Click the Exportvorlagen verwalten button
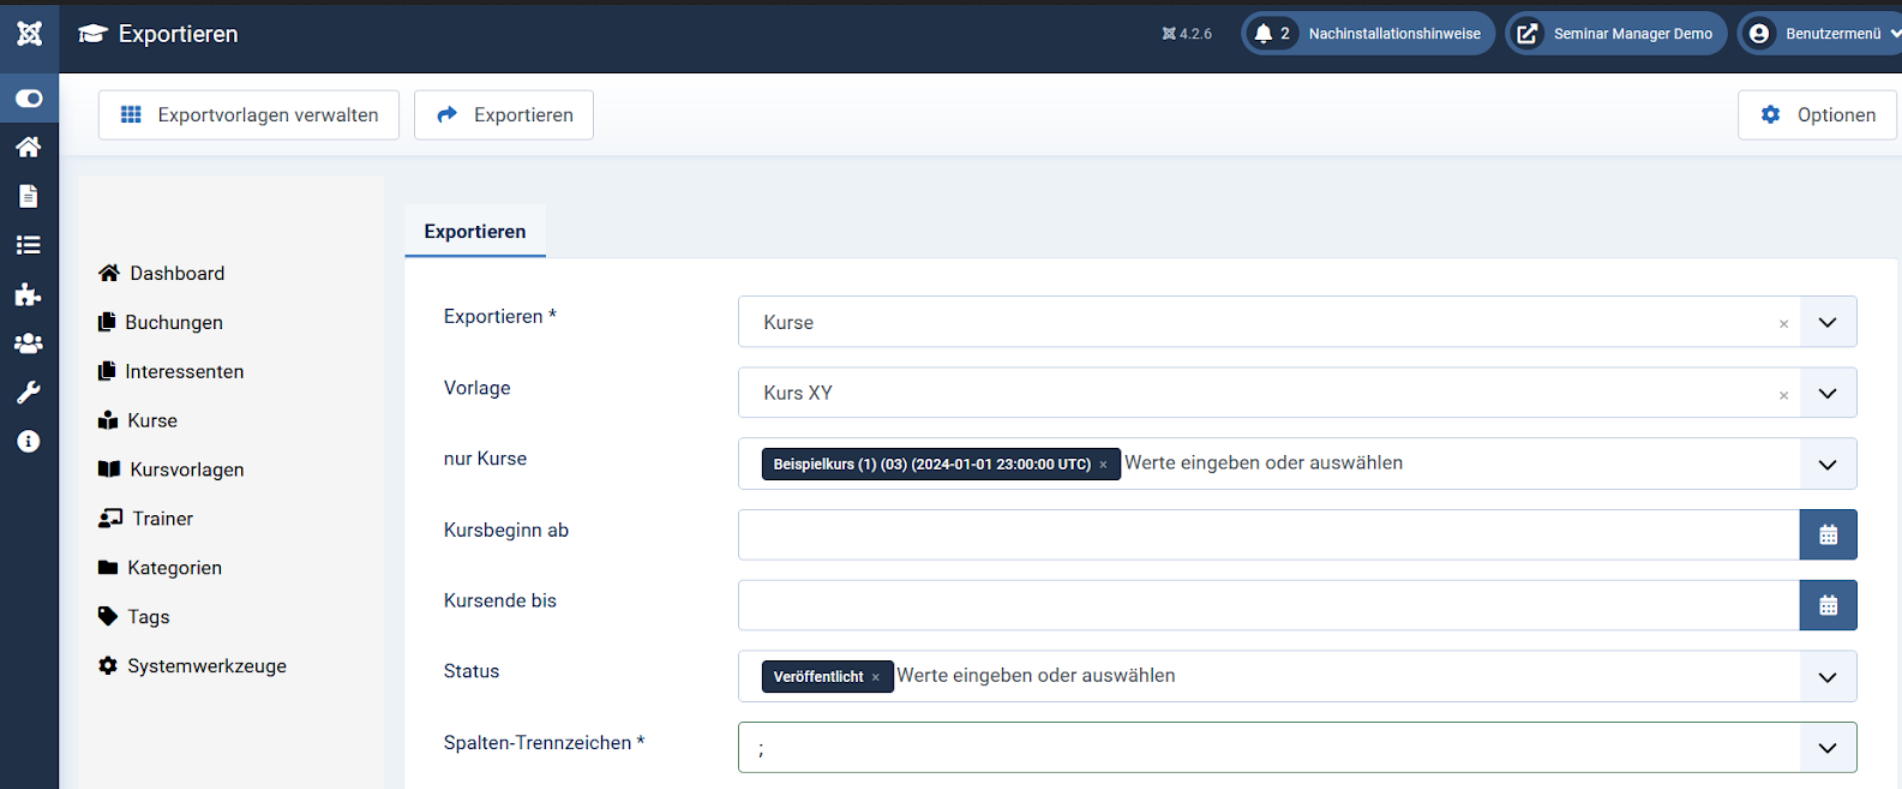Viewport: 1902px width, 789px height. click(x=249, y=115)
